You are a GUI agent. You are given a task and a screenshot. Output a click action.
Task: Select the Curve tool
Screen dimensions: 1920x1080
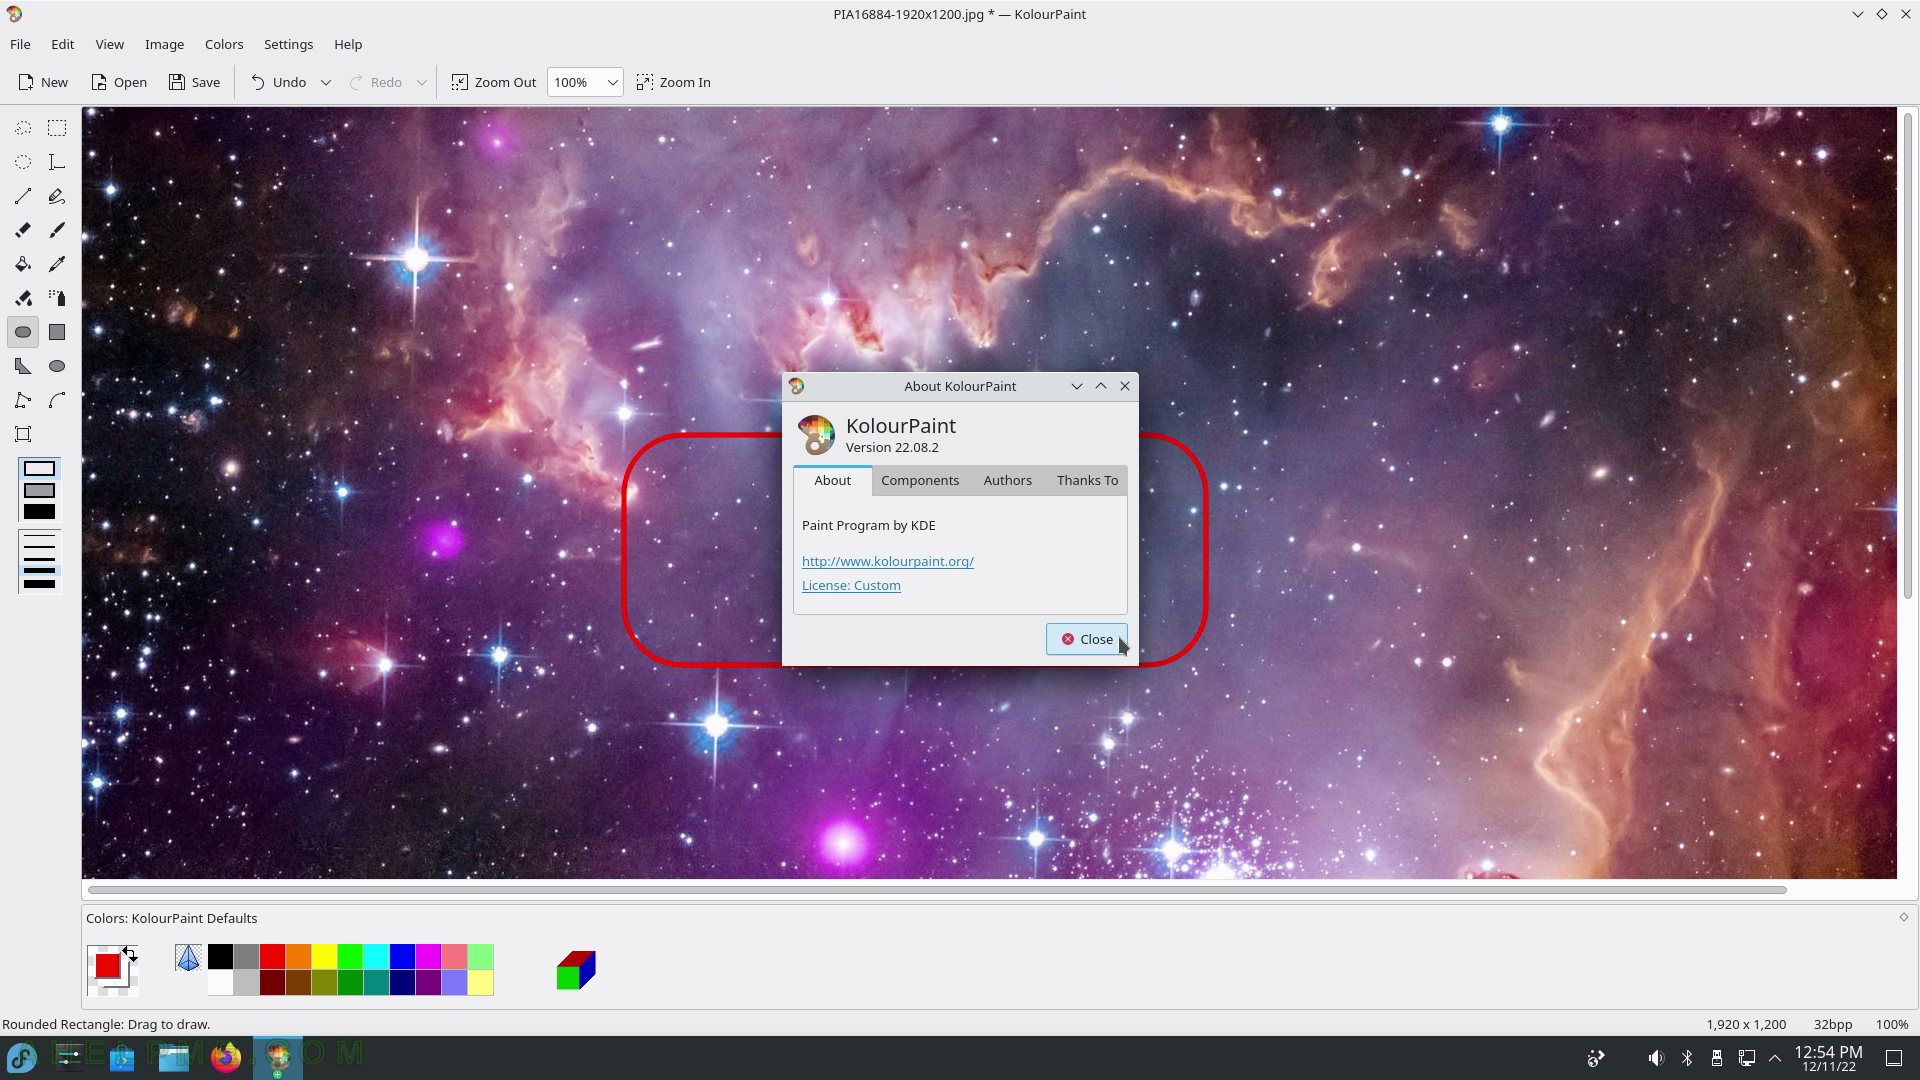[x=57, y=400]
